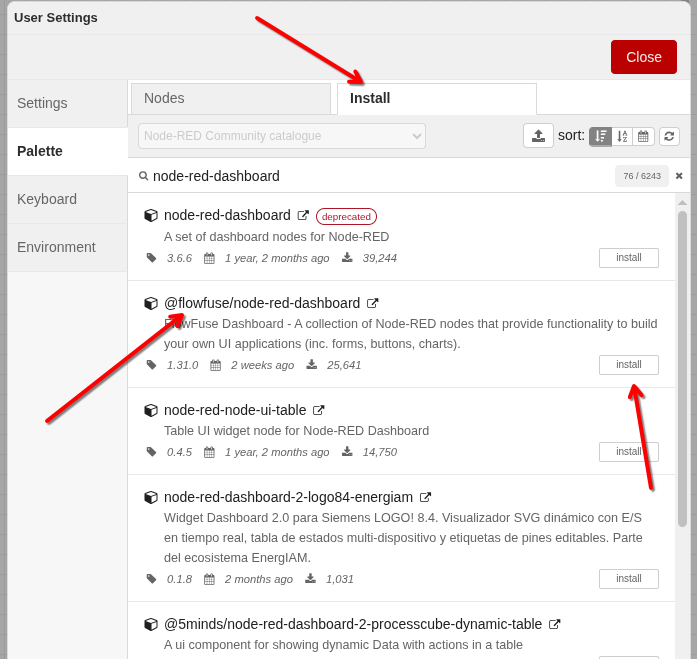Click the cube icon beside @flowfuse/node-red-dashboard
Viewport: 697px width, 659px height.
pyautogui.click(x=151, y=303)
